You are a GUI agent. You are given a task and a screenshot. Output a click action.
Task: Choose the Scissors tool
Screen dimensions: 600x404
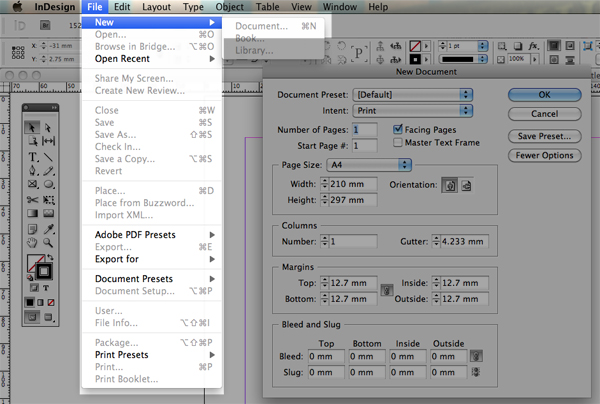[32, 200]
